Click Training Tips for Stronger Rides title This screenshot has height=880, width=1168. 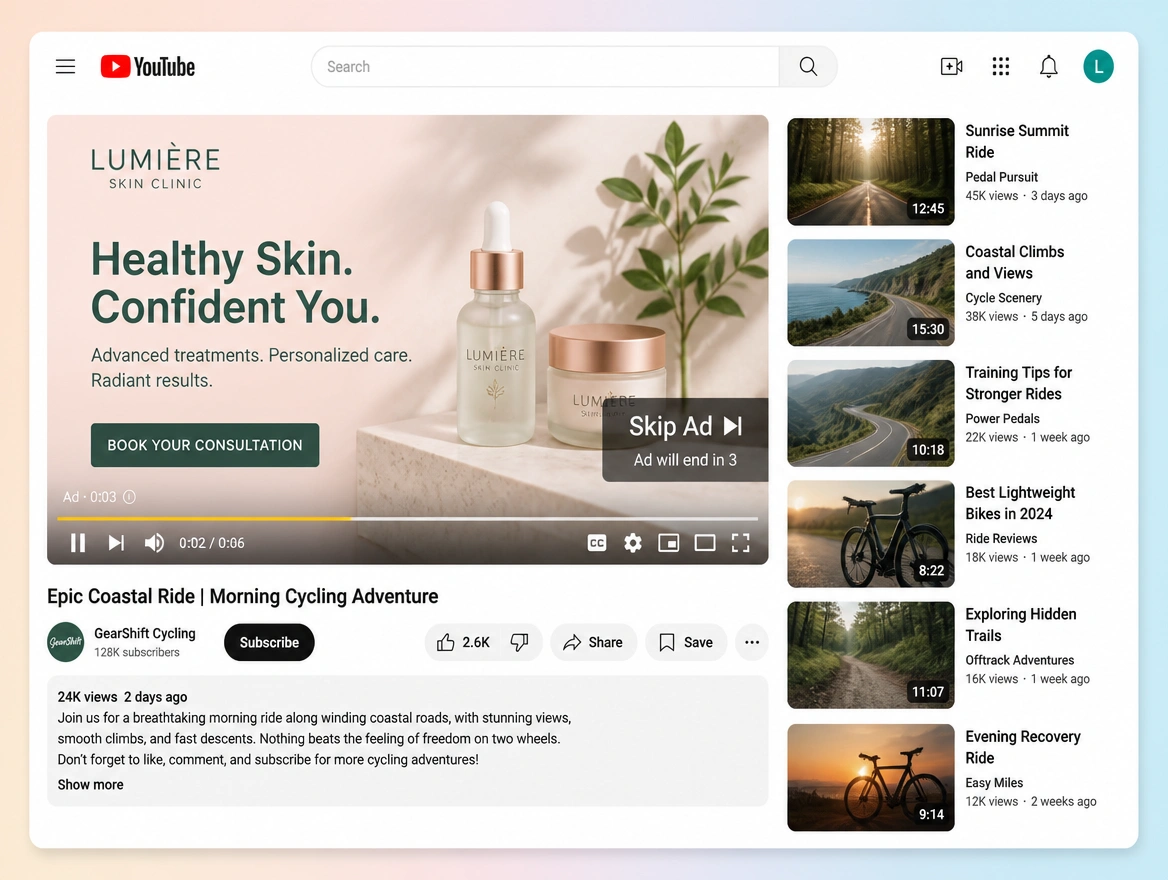click(x=1018, y=383)
